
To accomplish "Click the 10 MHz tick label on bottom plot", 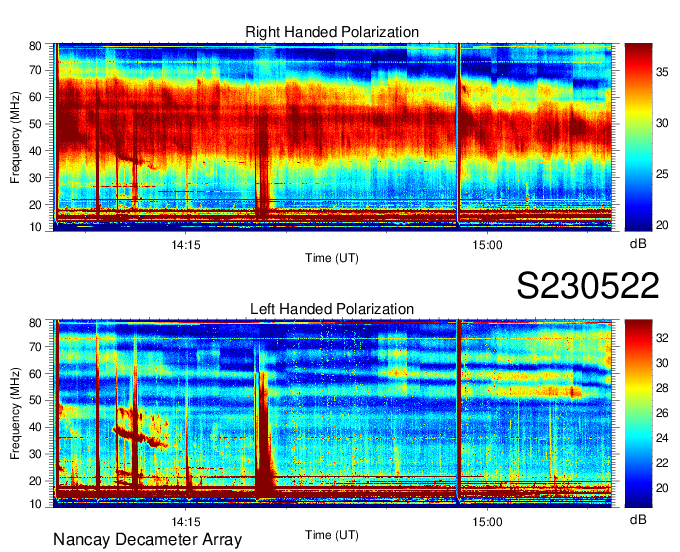I will tap(35, 504).
